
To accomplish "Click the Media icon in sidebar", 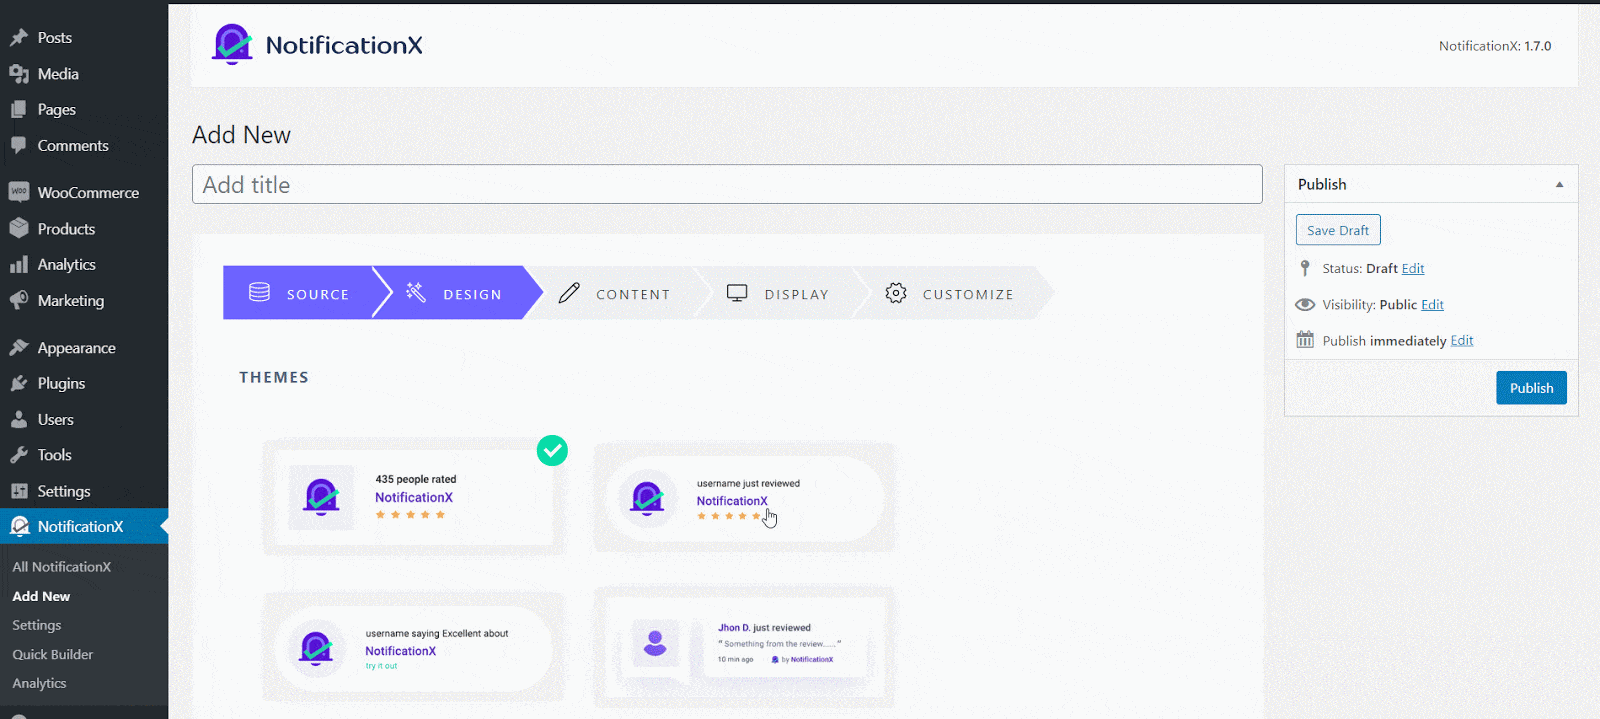I will point(19,74).
